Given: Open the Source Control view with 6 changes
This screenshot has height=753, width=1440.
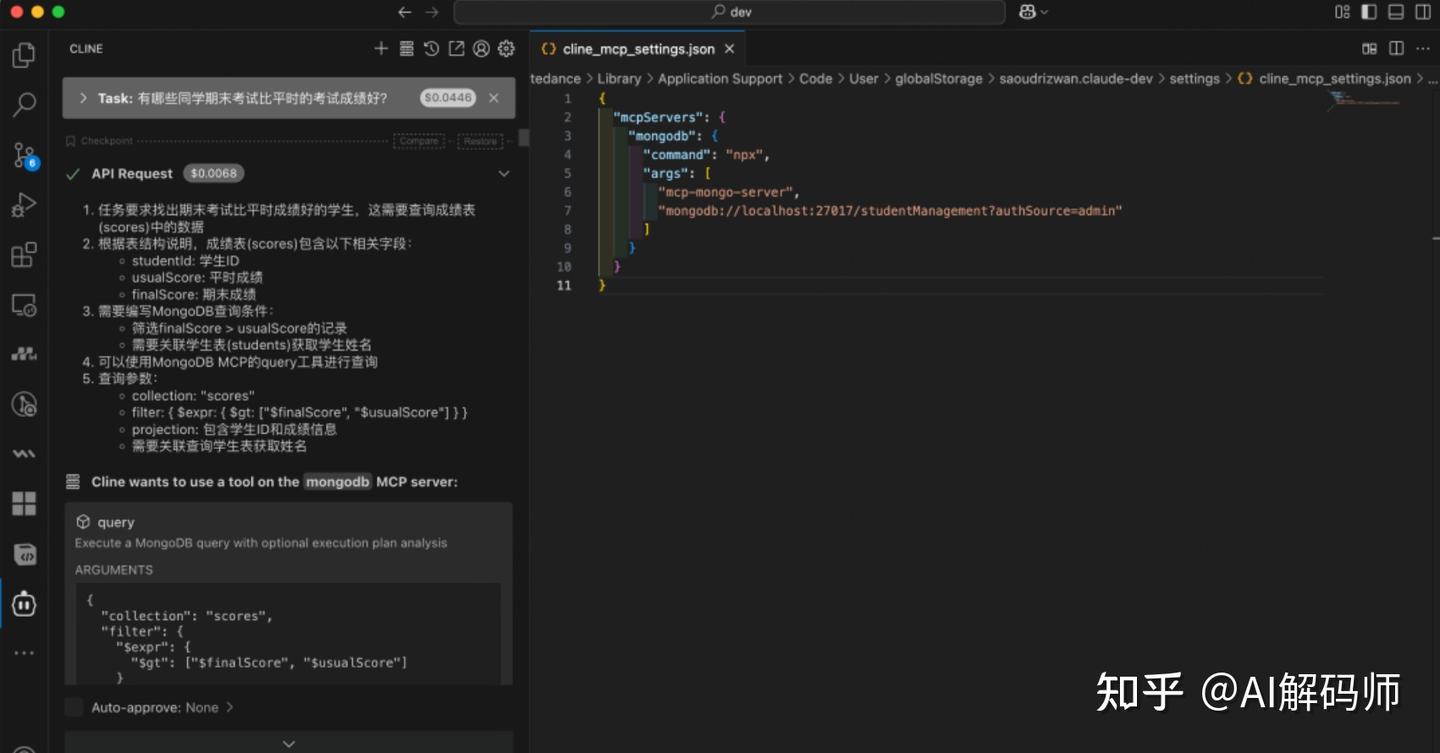Looking at the screenshot, I should tap(22, 153).
